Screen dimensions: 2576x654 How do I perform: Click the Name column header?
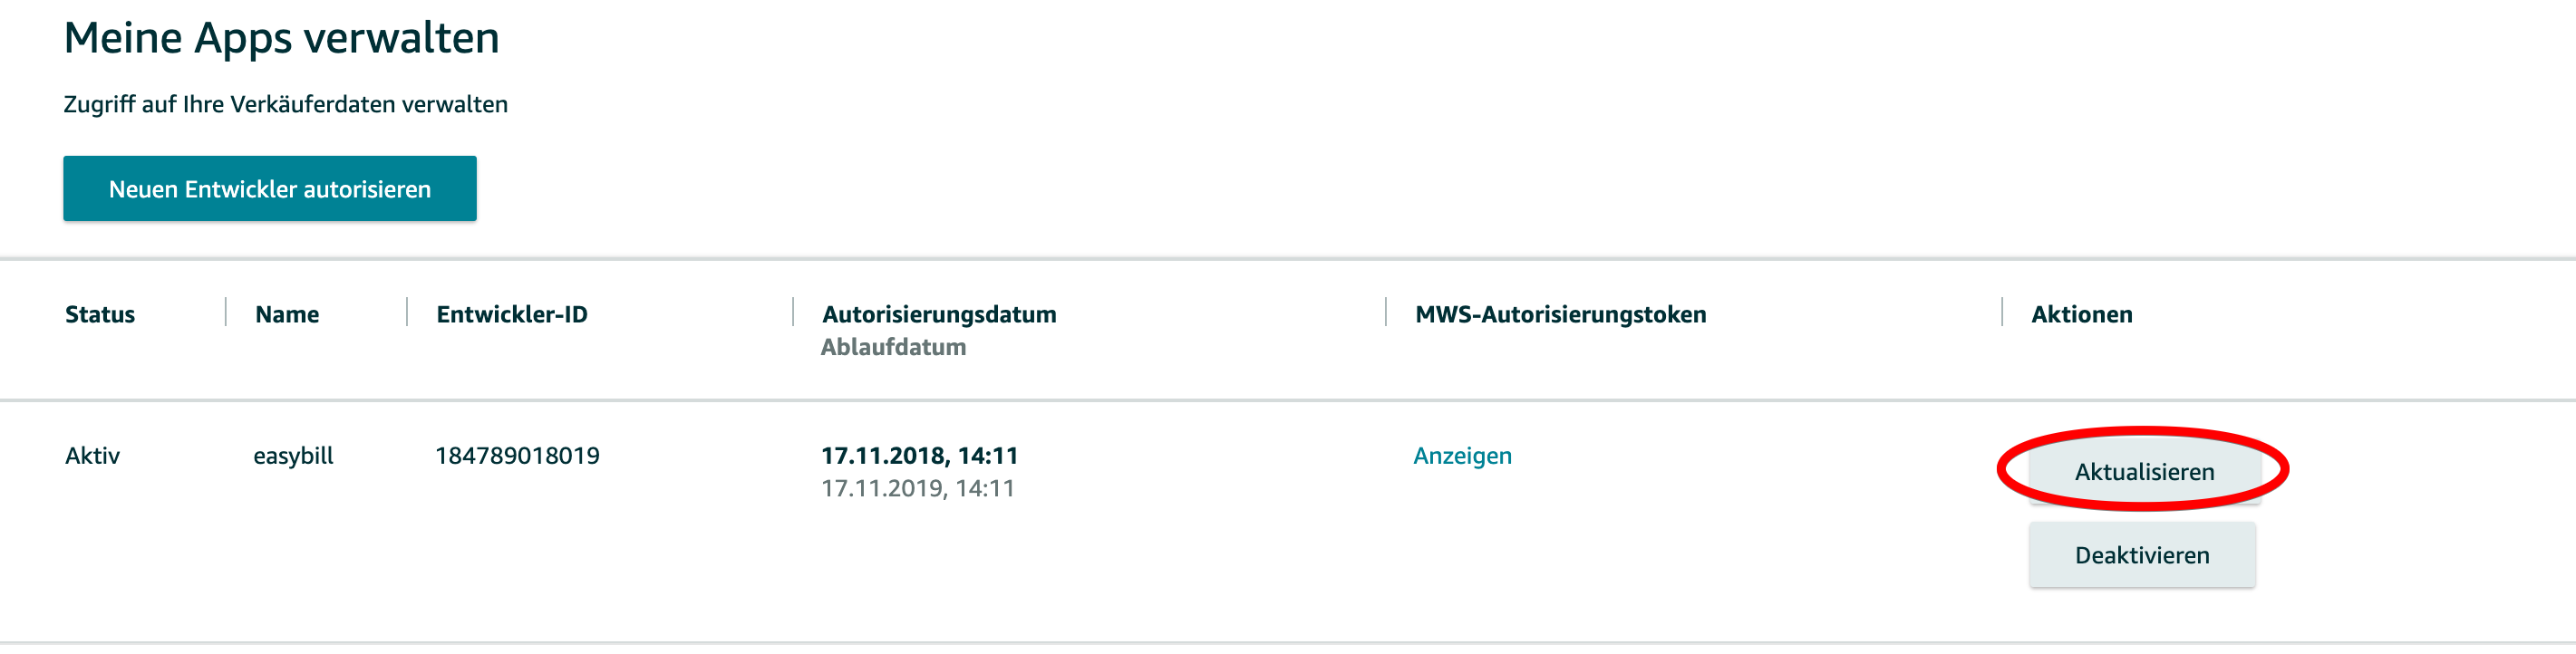tap(287, 315)
